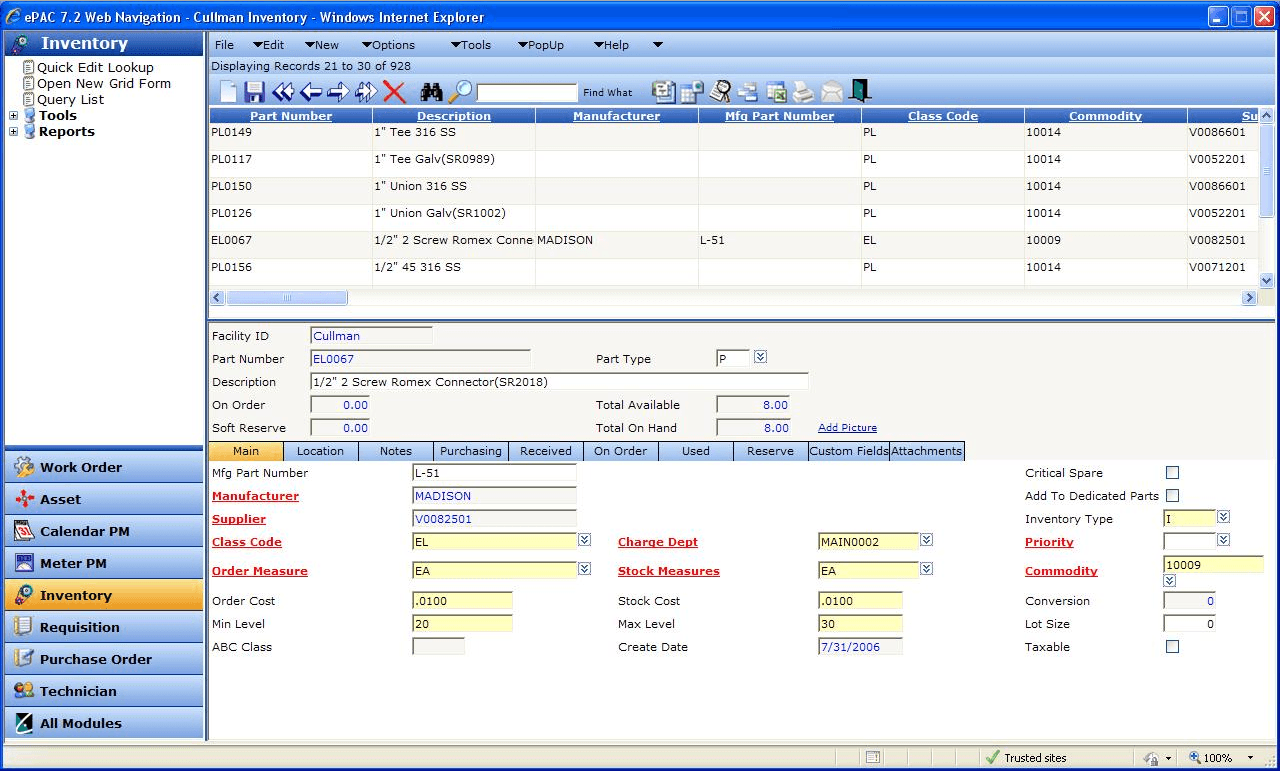Open the Stock Measures dropdown arrow
1280x771 pixels.
tap(927, 569)
